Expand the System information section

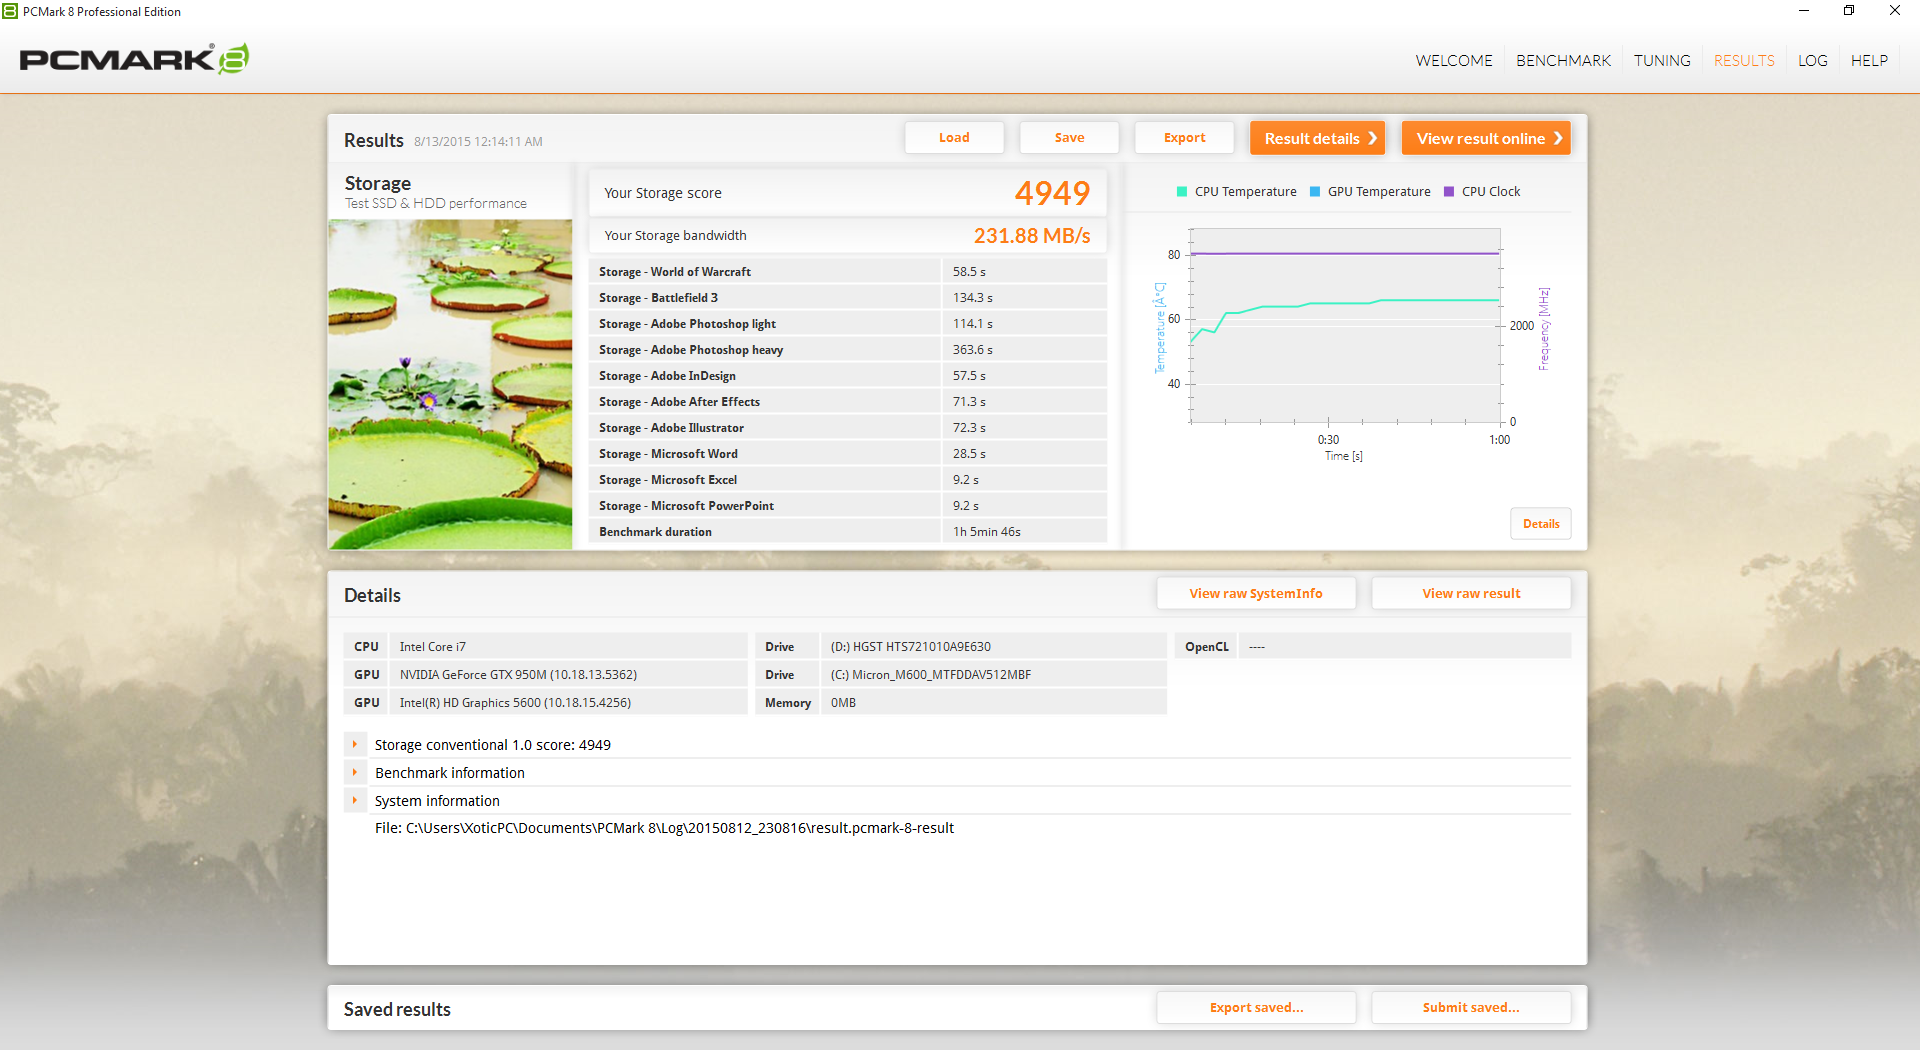[x=355, y=800]
